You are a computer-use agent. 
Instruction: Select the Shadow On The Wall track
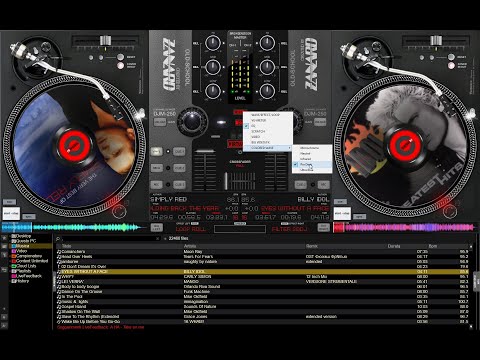pyautogui.click(x=263, y=312)
